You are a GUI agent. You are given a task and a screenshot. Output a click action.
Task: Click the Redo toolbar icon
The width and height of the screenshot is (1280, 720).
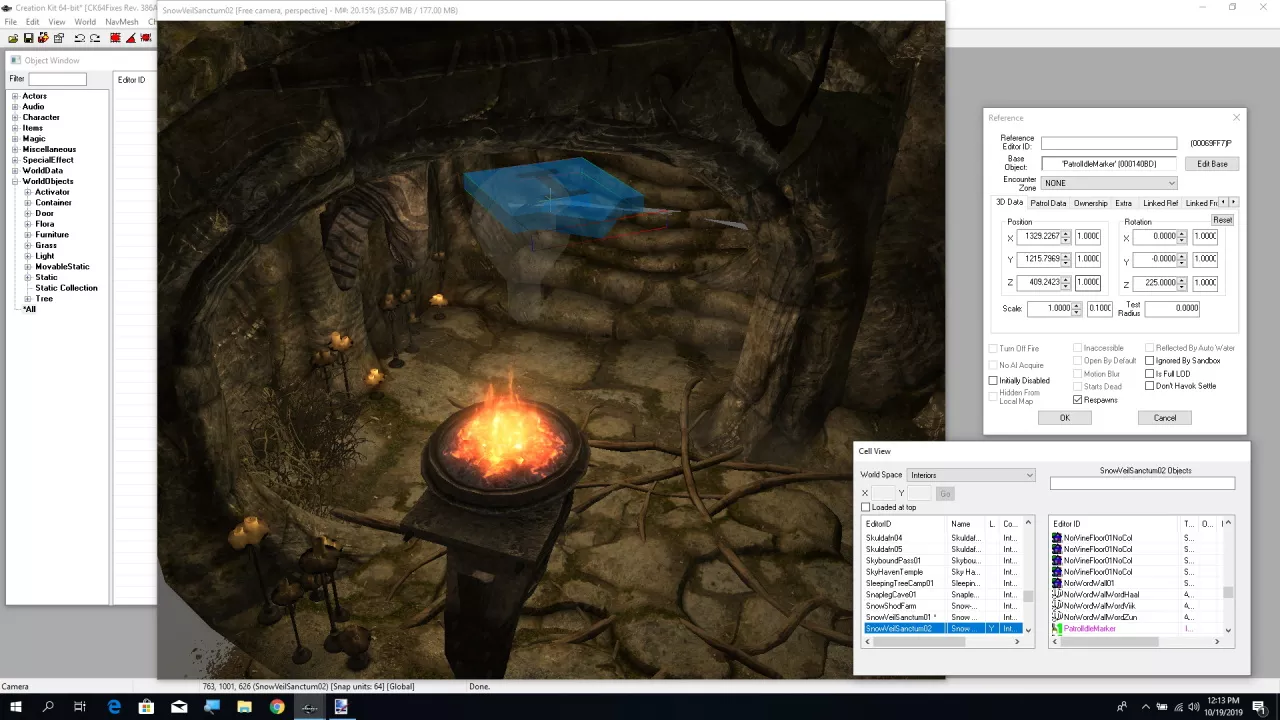(x=95, y=38)
